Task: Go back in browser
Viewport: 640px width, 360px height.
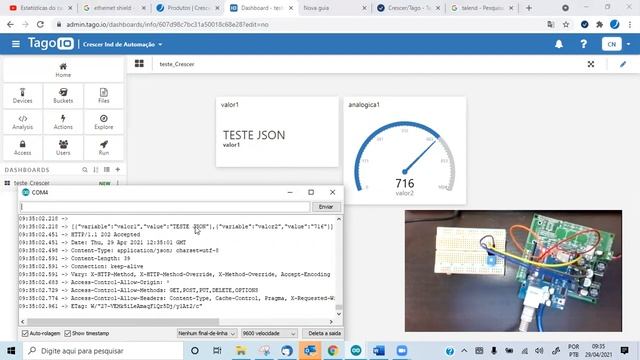Action: coord(10,24)
